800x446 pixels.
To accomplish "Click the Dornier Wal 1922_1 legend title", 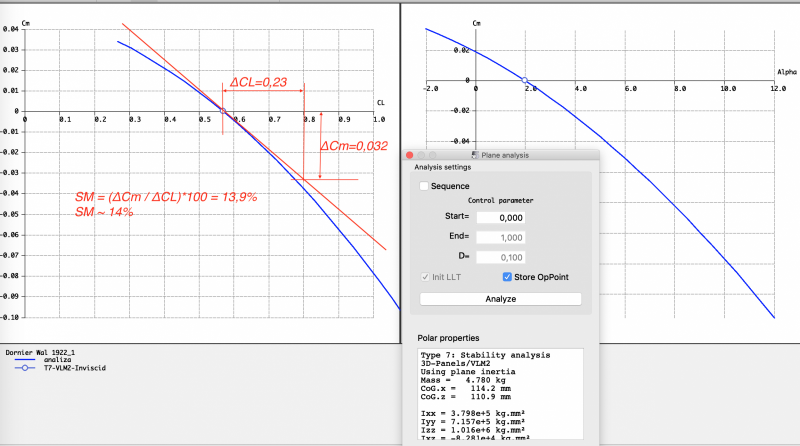I will pyautogui.click(x=38, y=350).
